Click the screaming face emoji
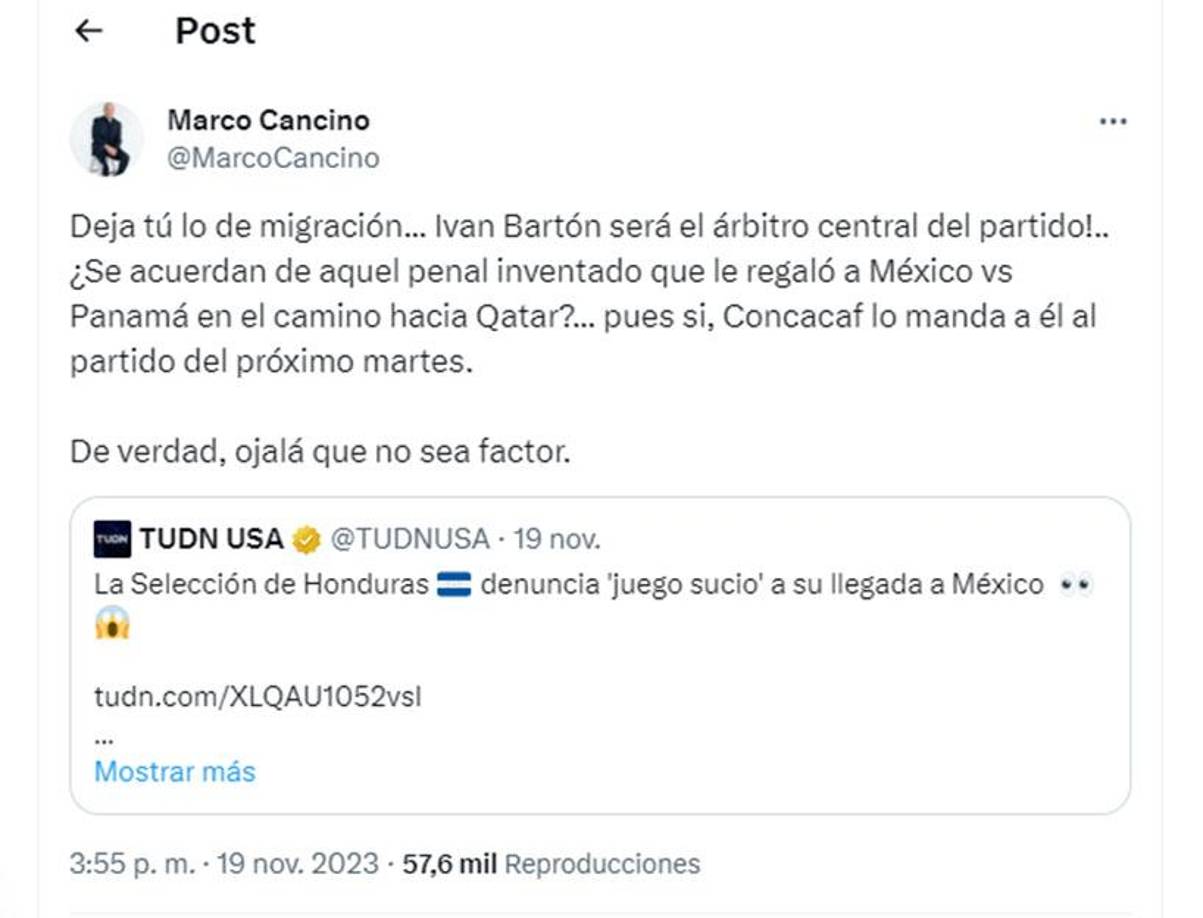Screen dimensions: 1203x918 click(111, 625)
